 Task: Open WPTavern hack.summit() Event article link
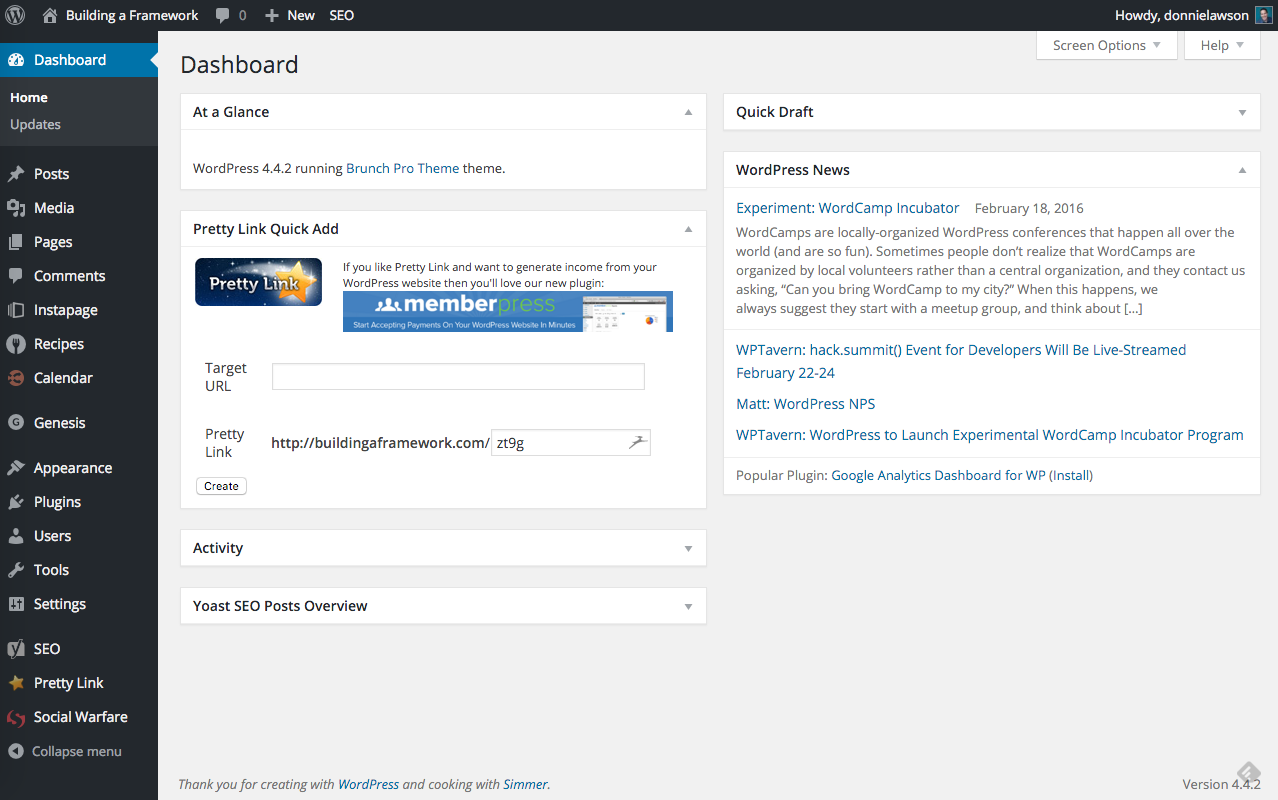tap(961, 361)
